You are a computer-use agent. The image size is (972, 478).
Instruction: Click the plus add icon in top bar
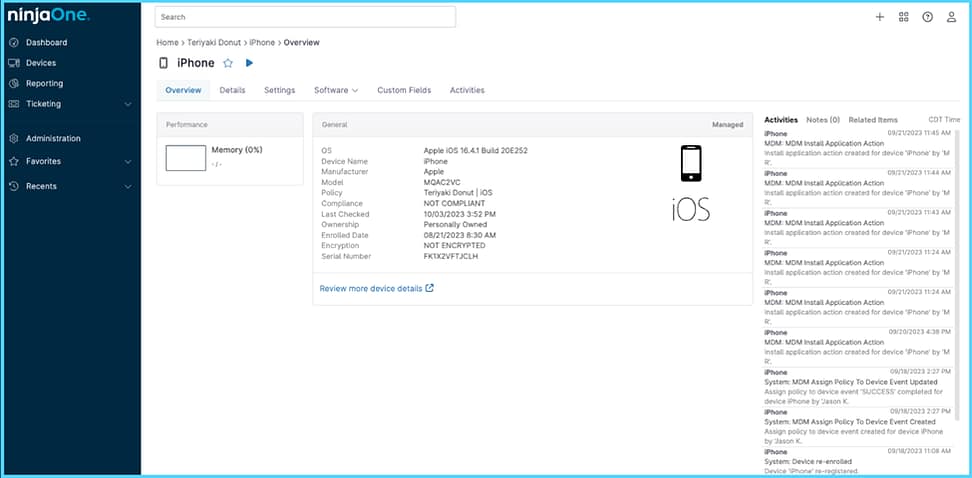[879, 17]
